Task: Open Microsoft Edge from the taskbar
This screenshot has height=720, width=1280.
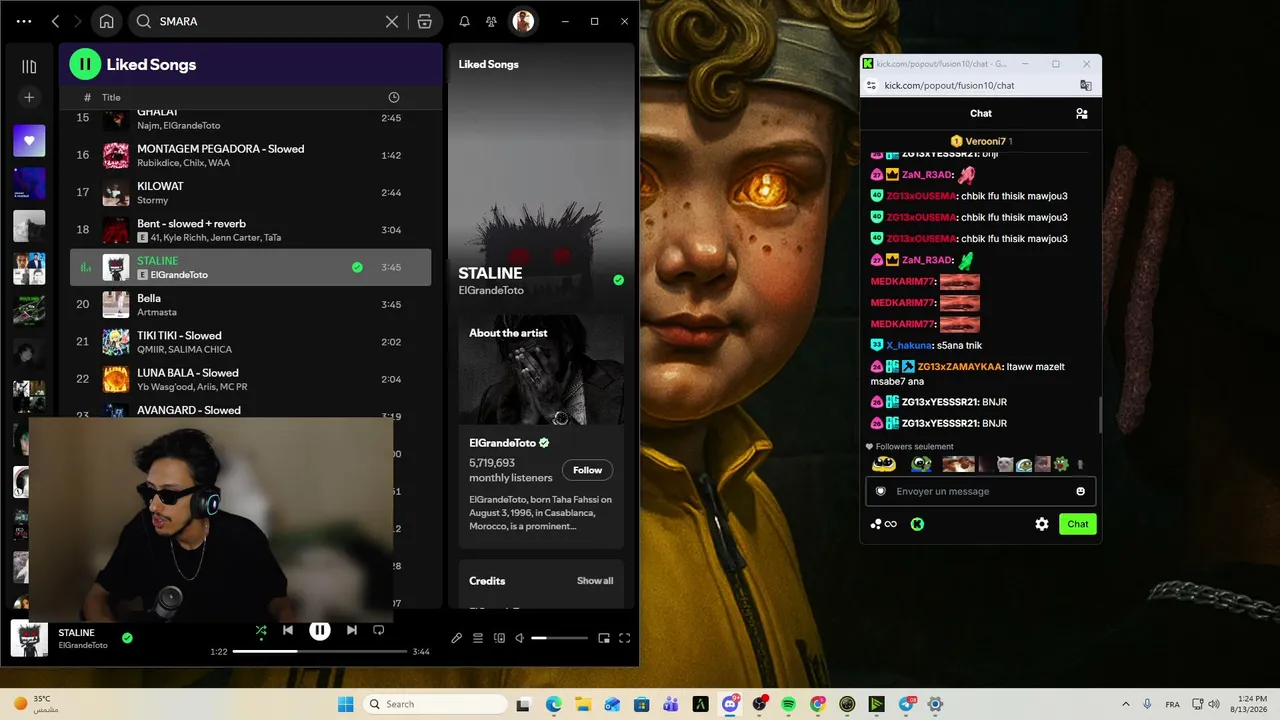Action: click(x=554, y=704)
